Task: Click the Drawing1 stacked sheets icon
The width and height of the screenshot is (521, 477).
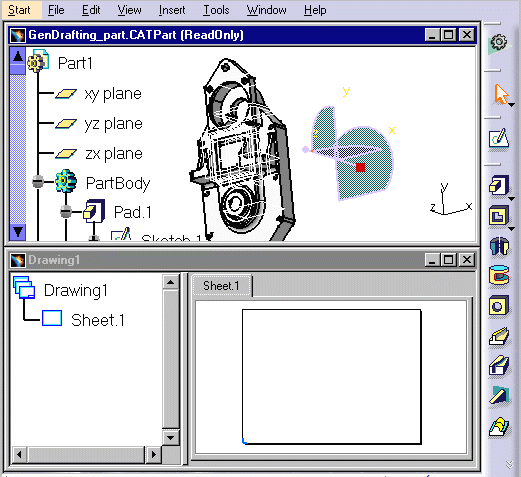Action: click(24, 287)
